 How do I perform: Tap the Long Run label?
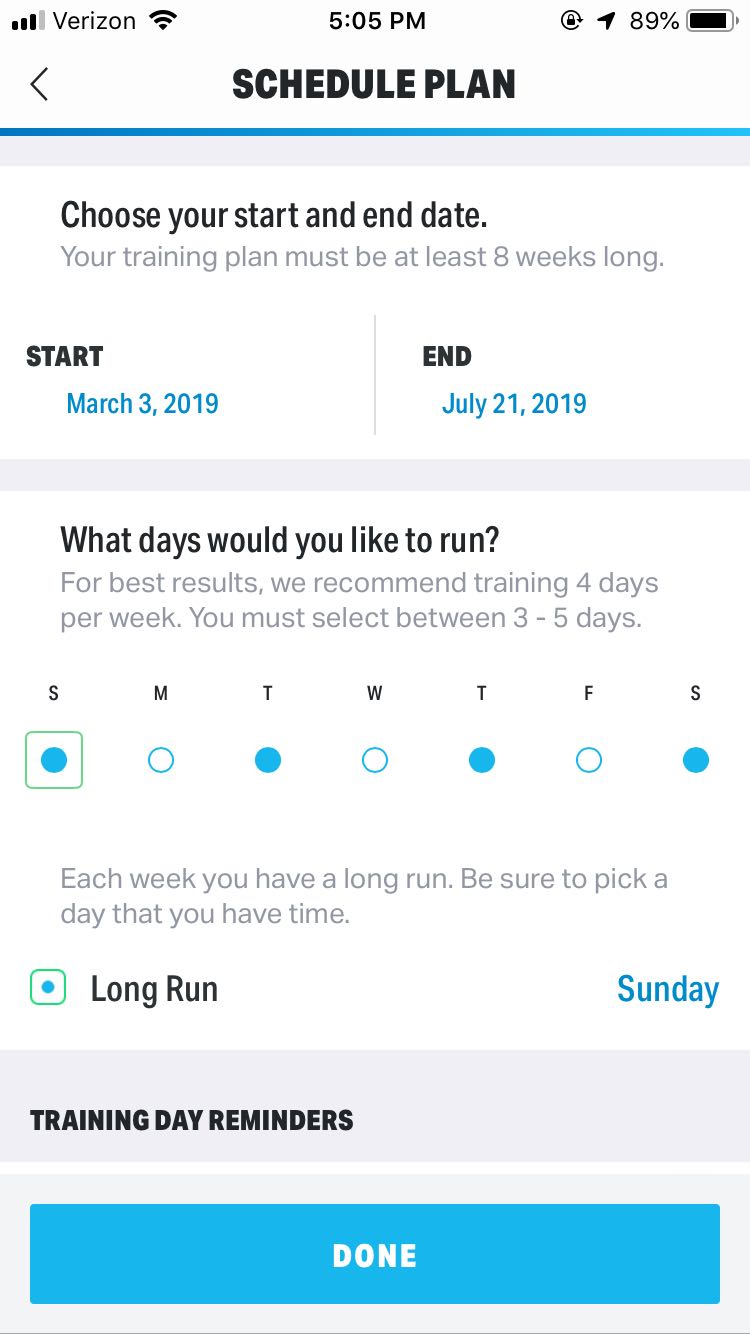(x=154, y=989)
